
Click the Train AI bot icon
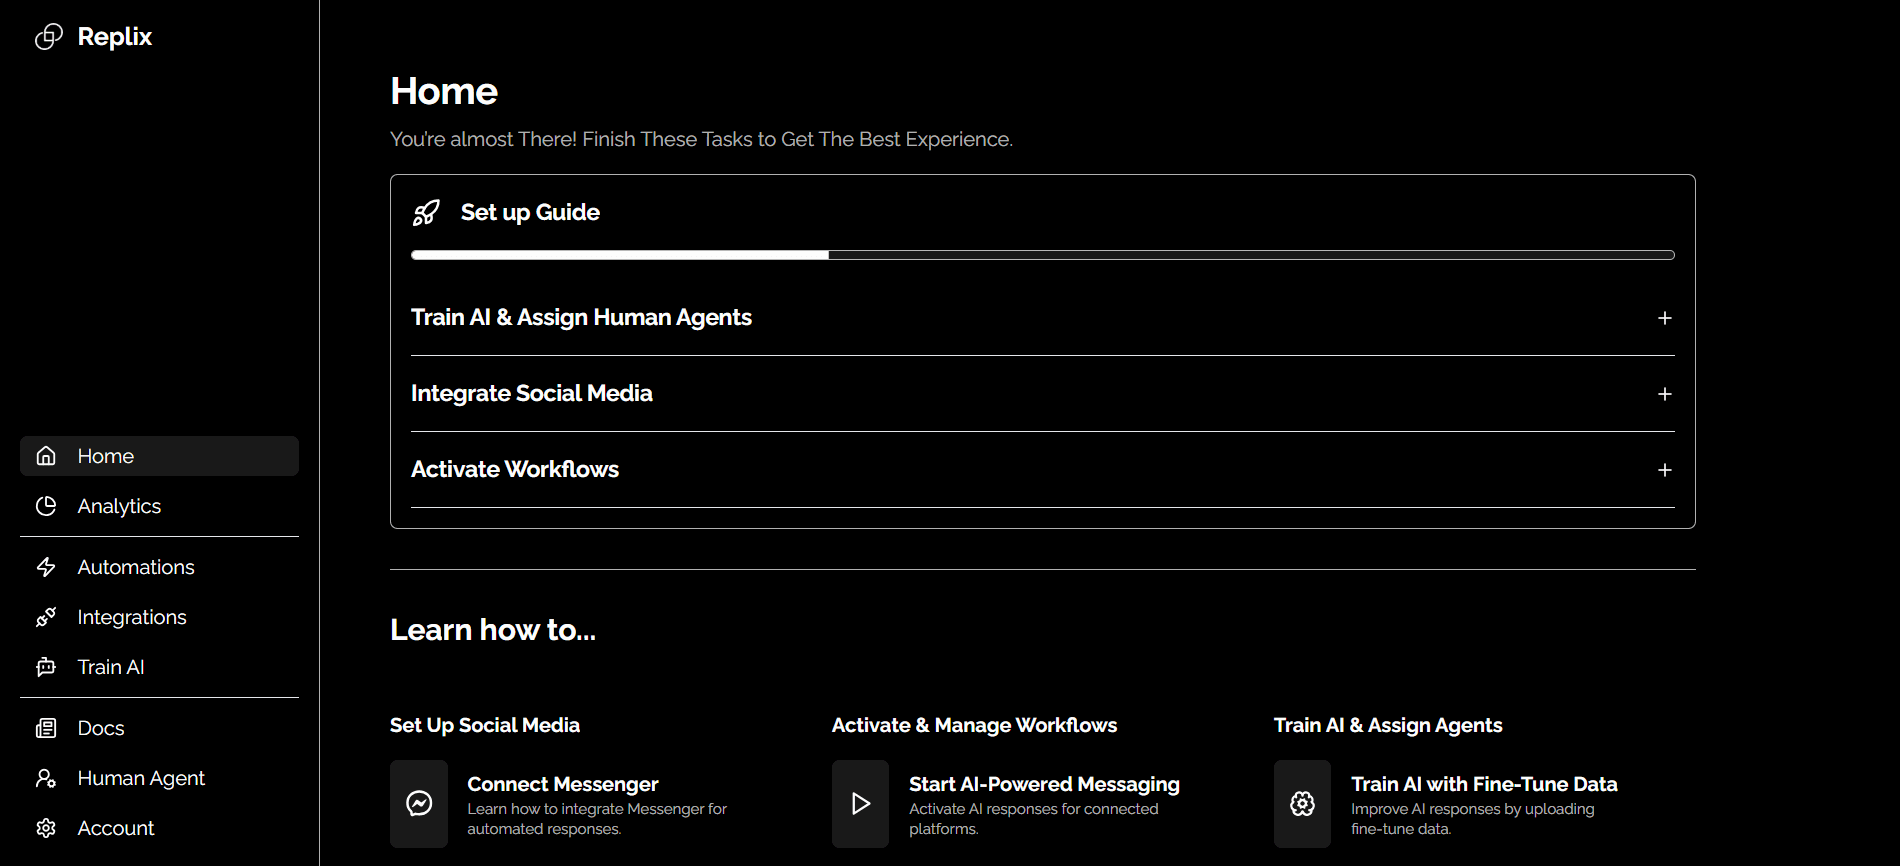pyautogui.click(x=46, y=667)
